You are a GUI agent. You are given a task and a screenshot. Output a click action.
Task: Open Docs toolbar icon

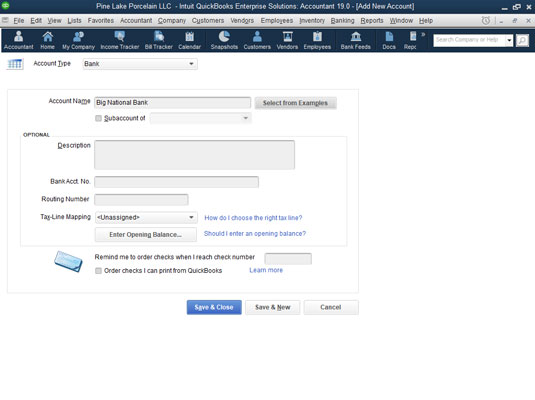[389, 40]
